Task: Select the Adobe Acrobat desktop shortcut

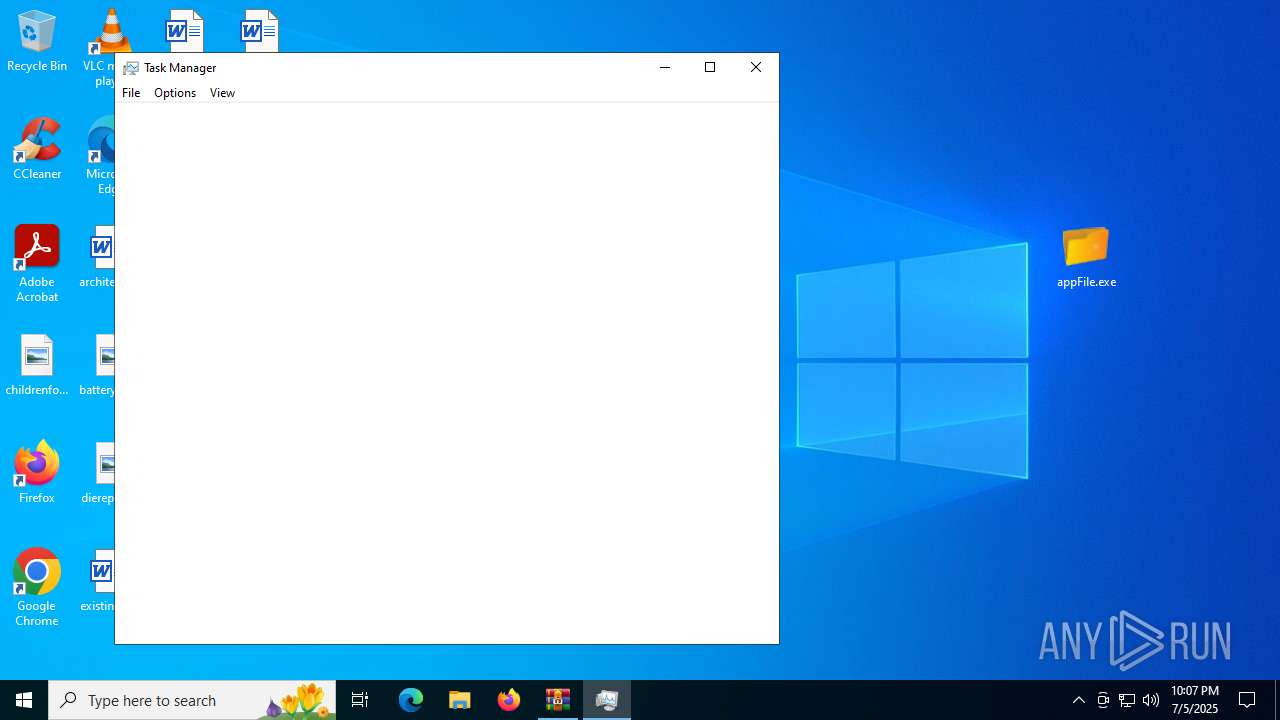Action: [37, 265]
